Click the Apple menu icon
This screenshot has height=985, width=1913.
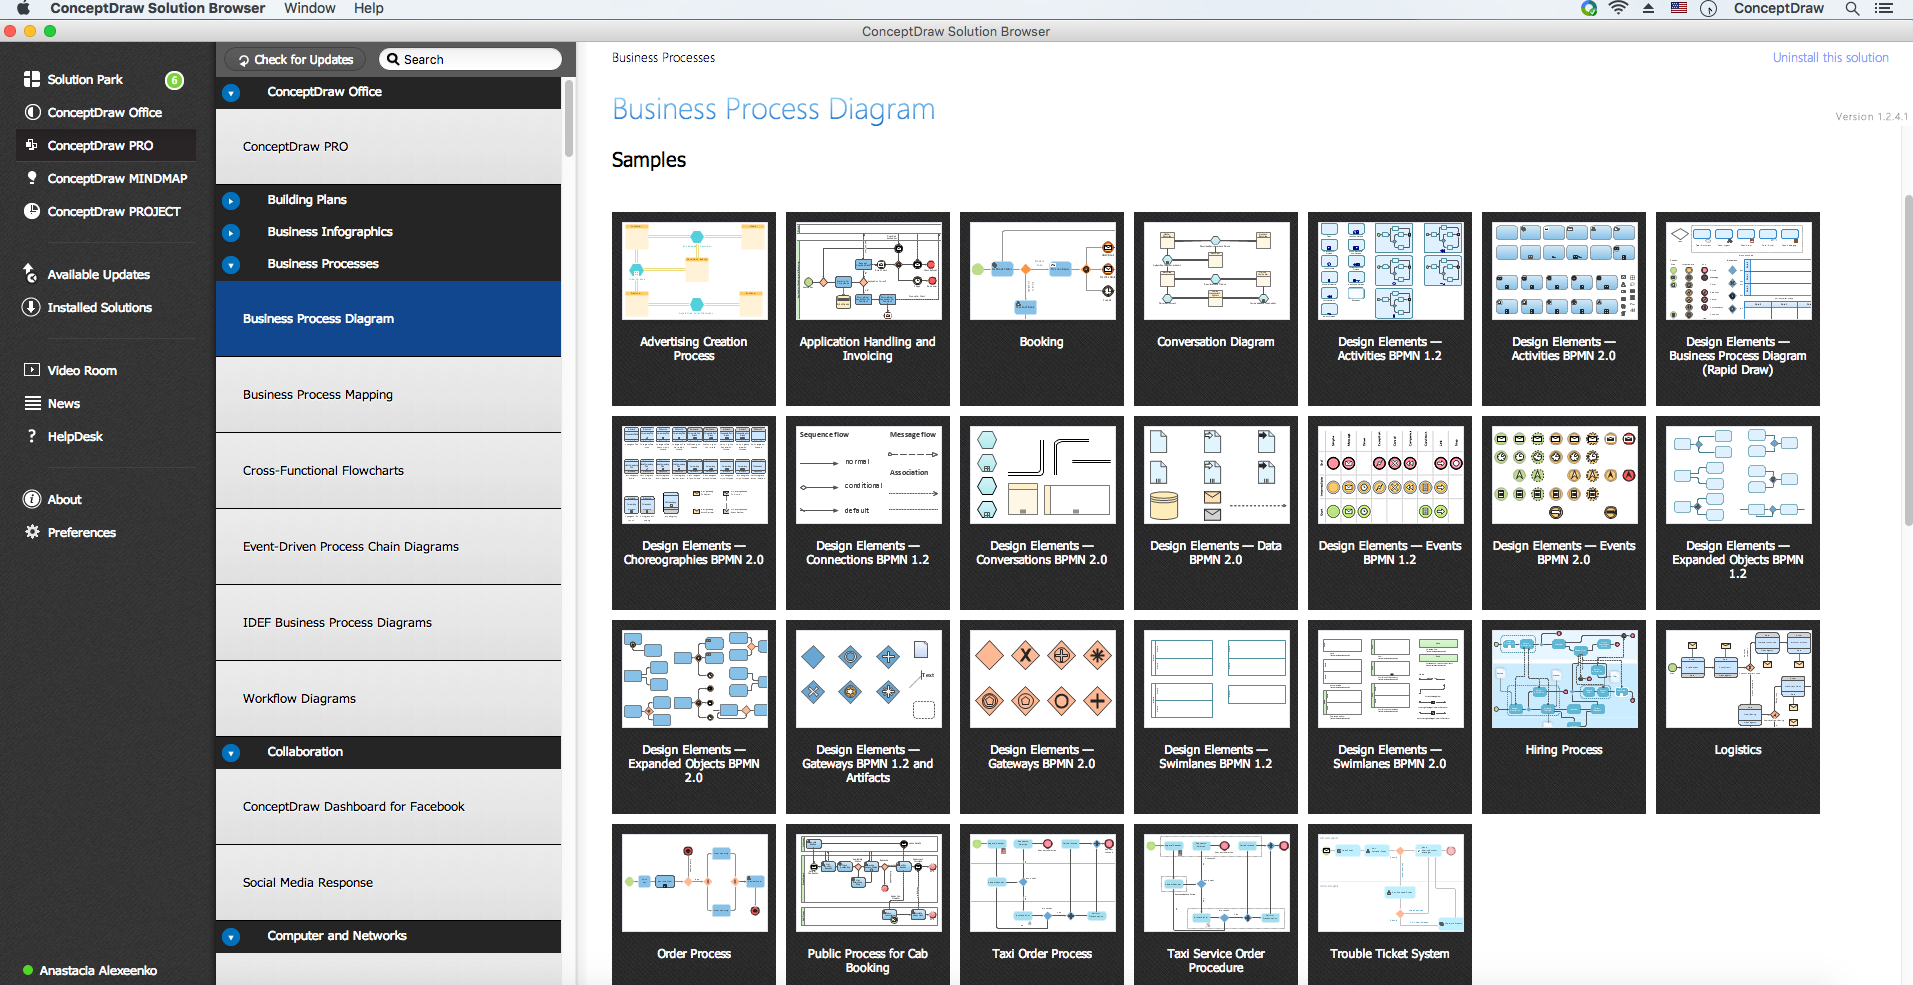23,8
